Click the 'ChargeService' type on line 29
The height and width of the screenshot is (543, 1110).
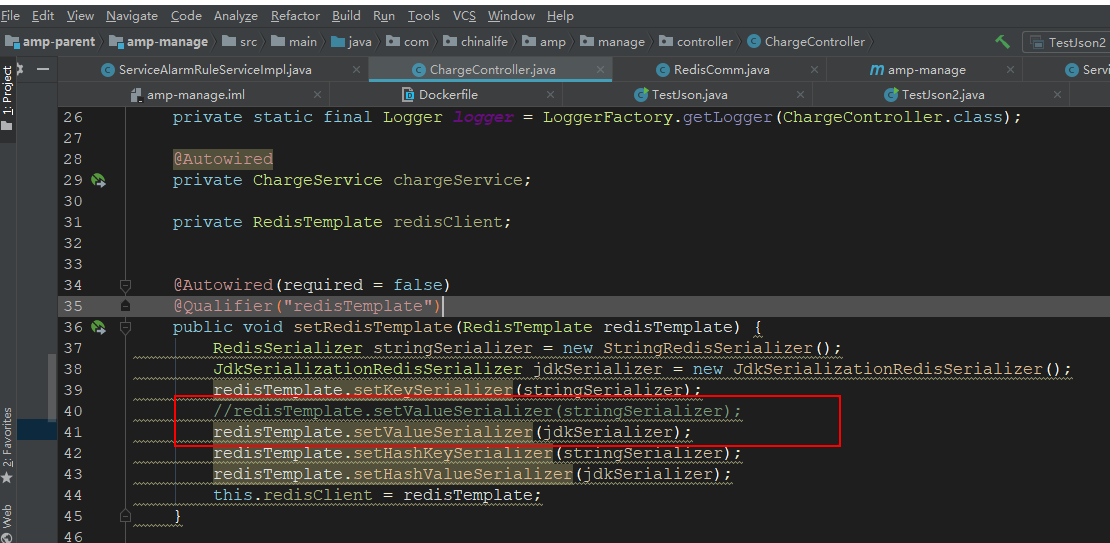[x=318, y=180]
